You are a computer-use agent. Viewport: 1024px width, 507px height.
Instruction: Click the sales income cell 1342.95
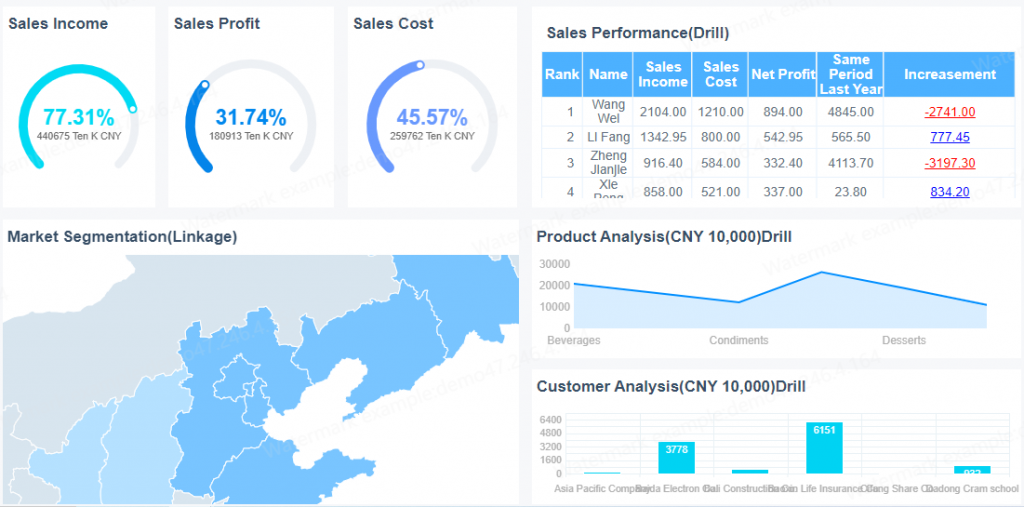click(663, 137)
